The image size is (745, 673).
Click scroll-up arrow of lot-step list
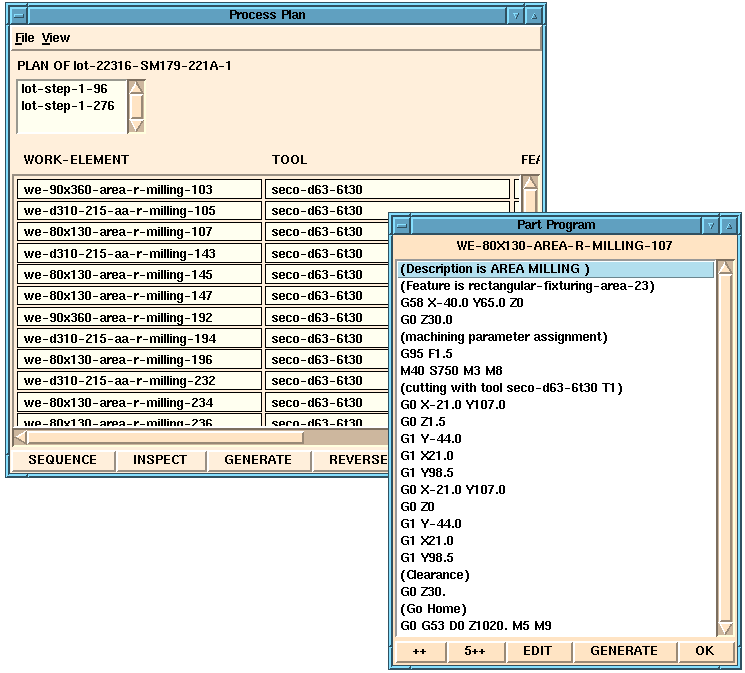point(137,88)
